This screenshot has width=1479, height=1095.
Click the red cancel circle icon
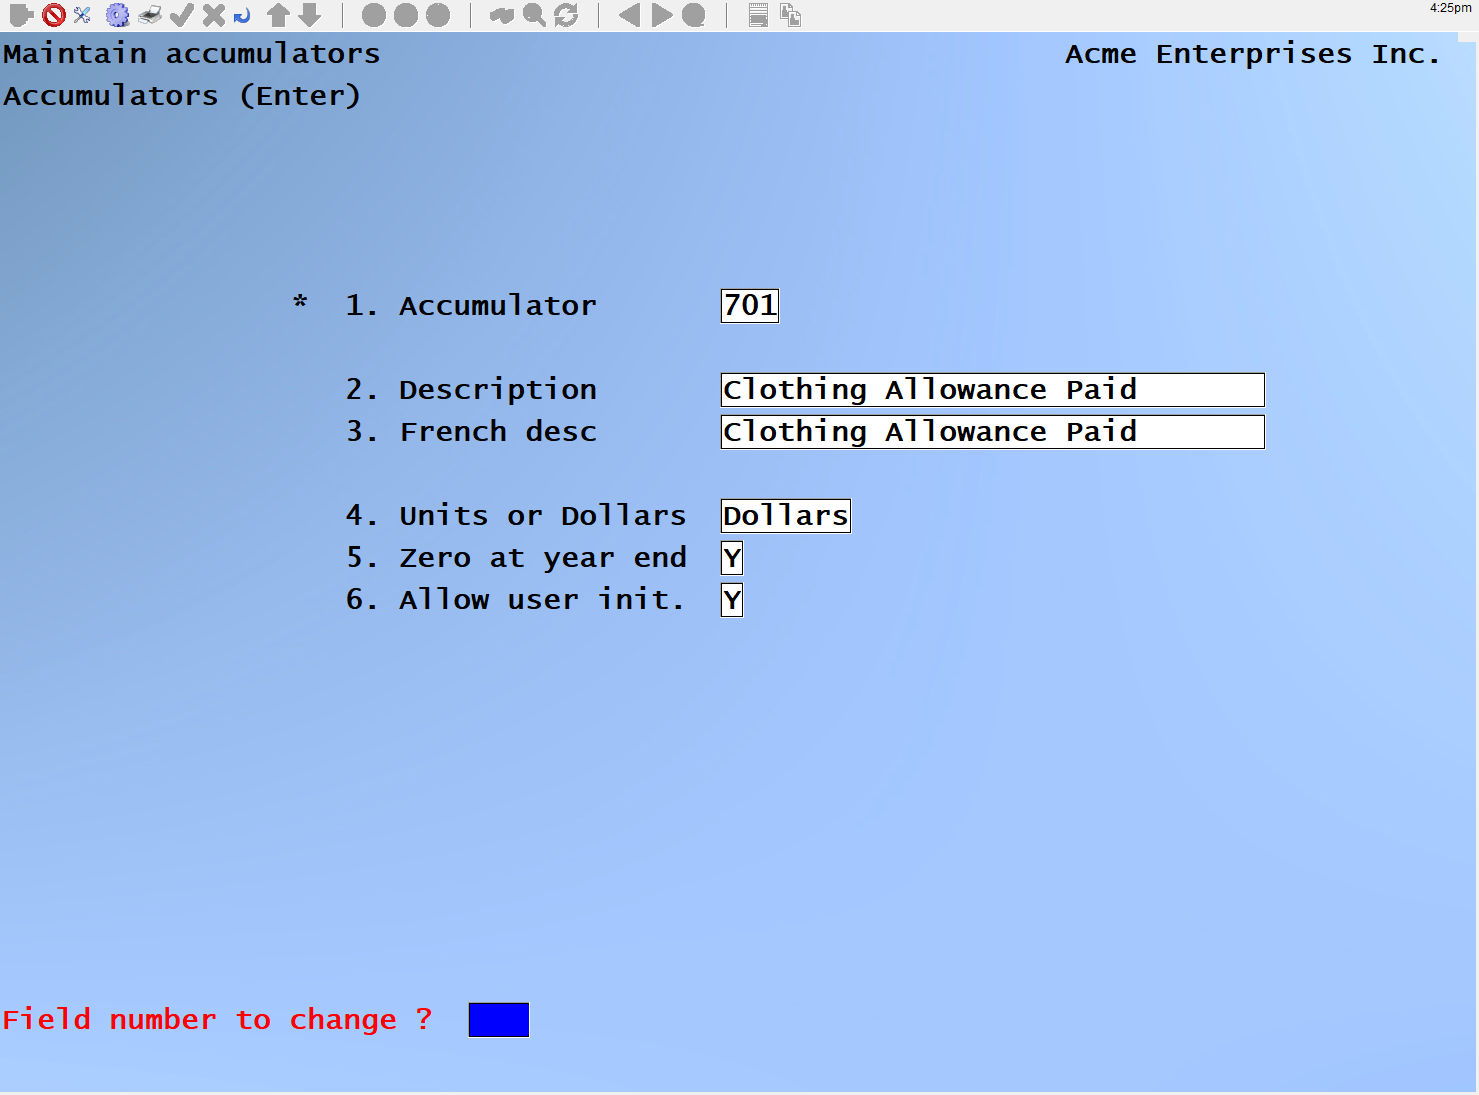click(x=54, y=15)
